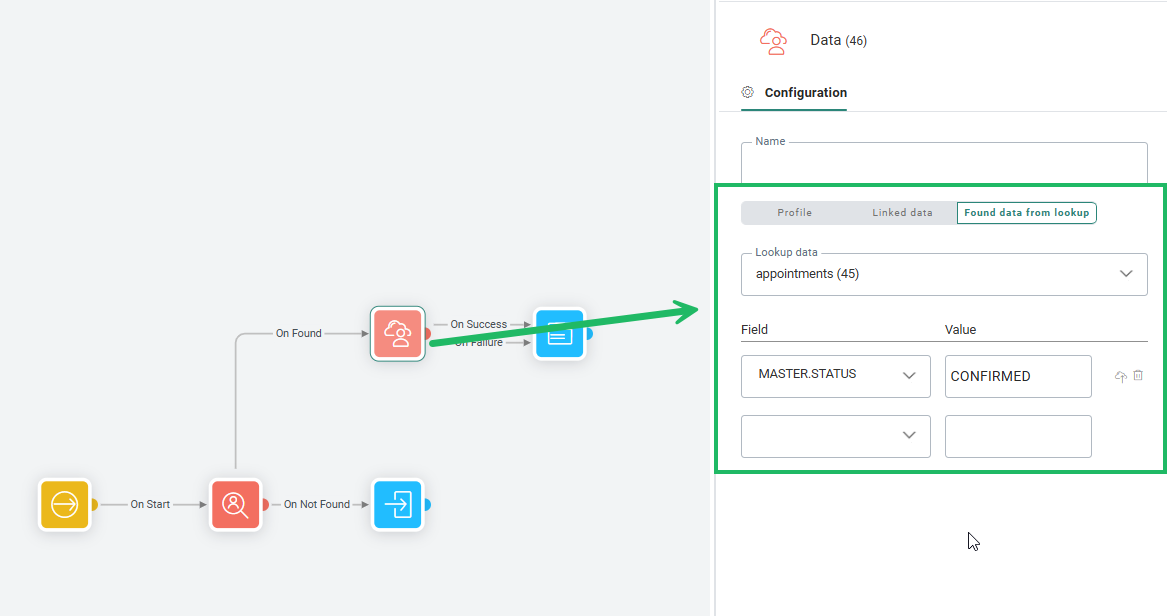Click the upload cloud icon beside CONFIRMED

point(1120,377)
